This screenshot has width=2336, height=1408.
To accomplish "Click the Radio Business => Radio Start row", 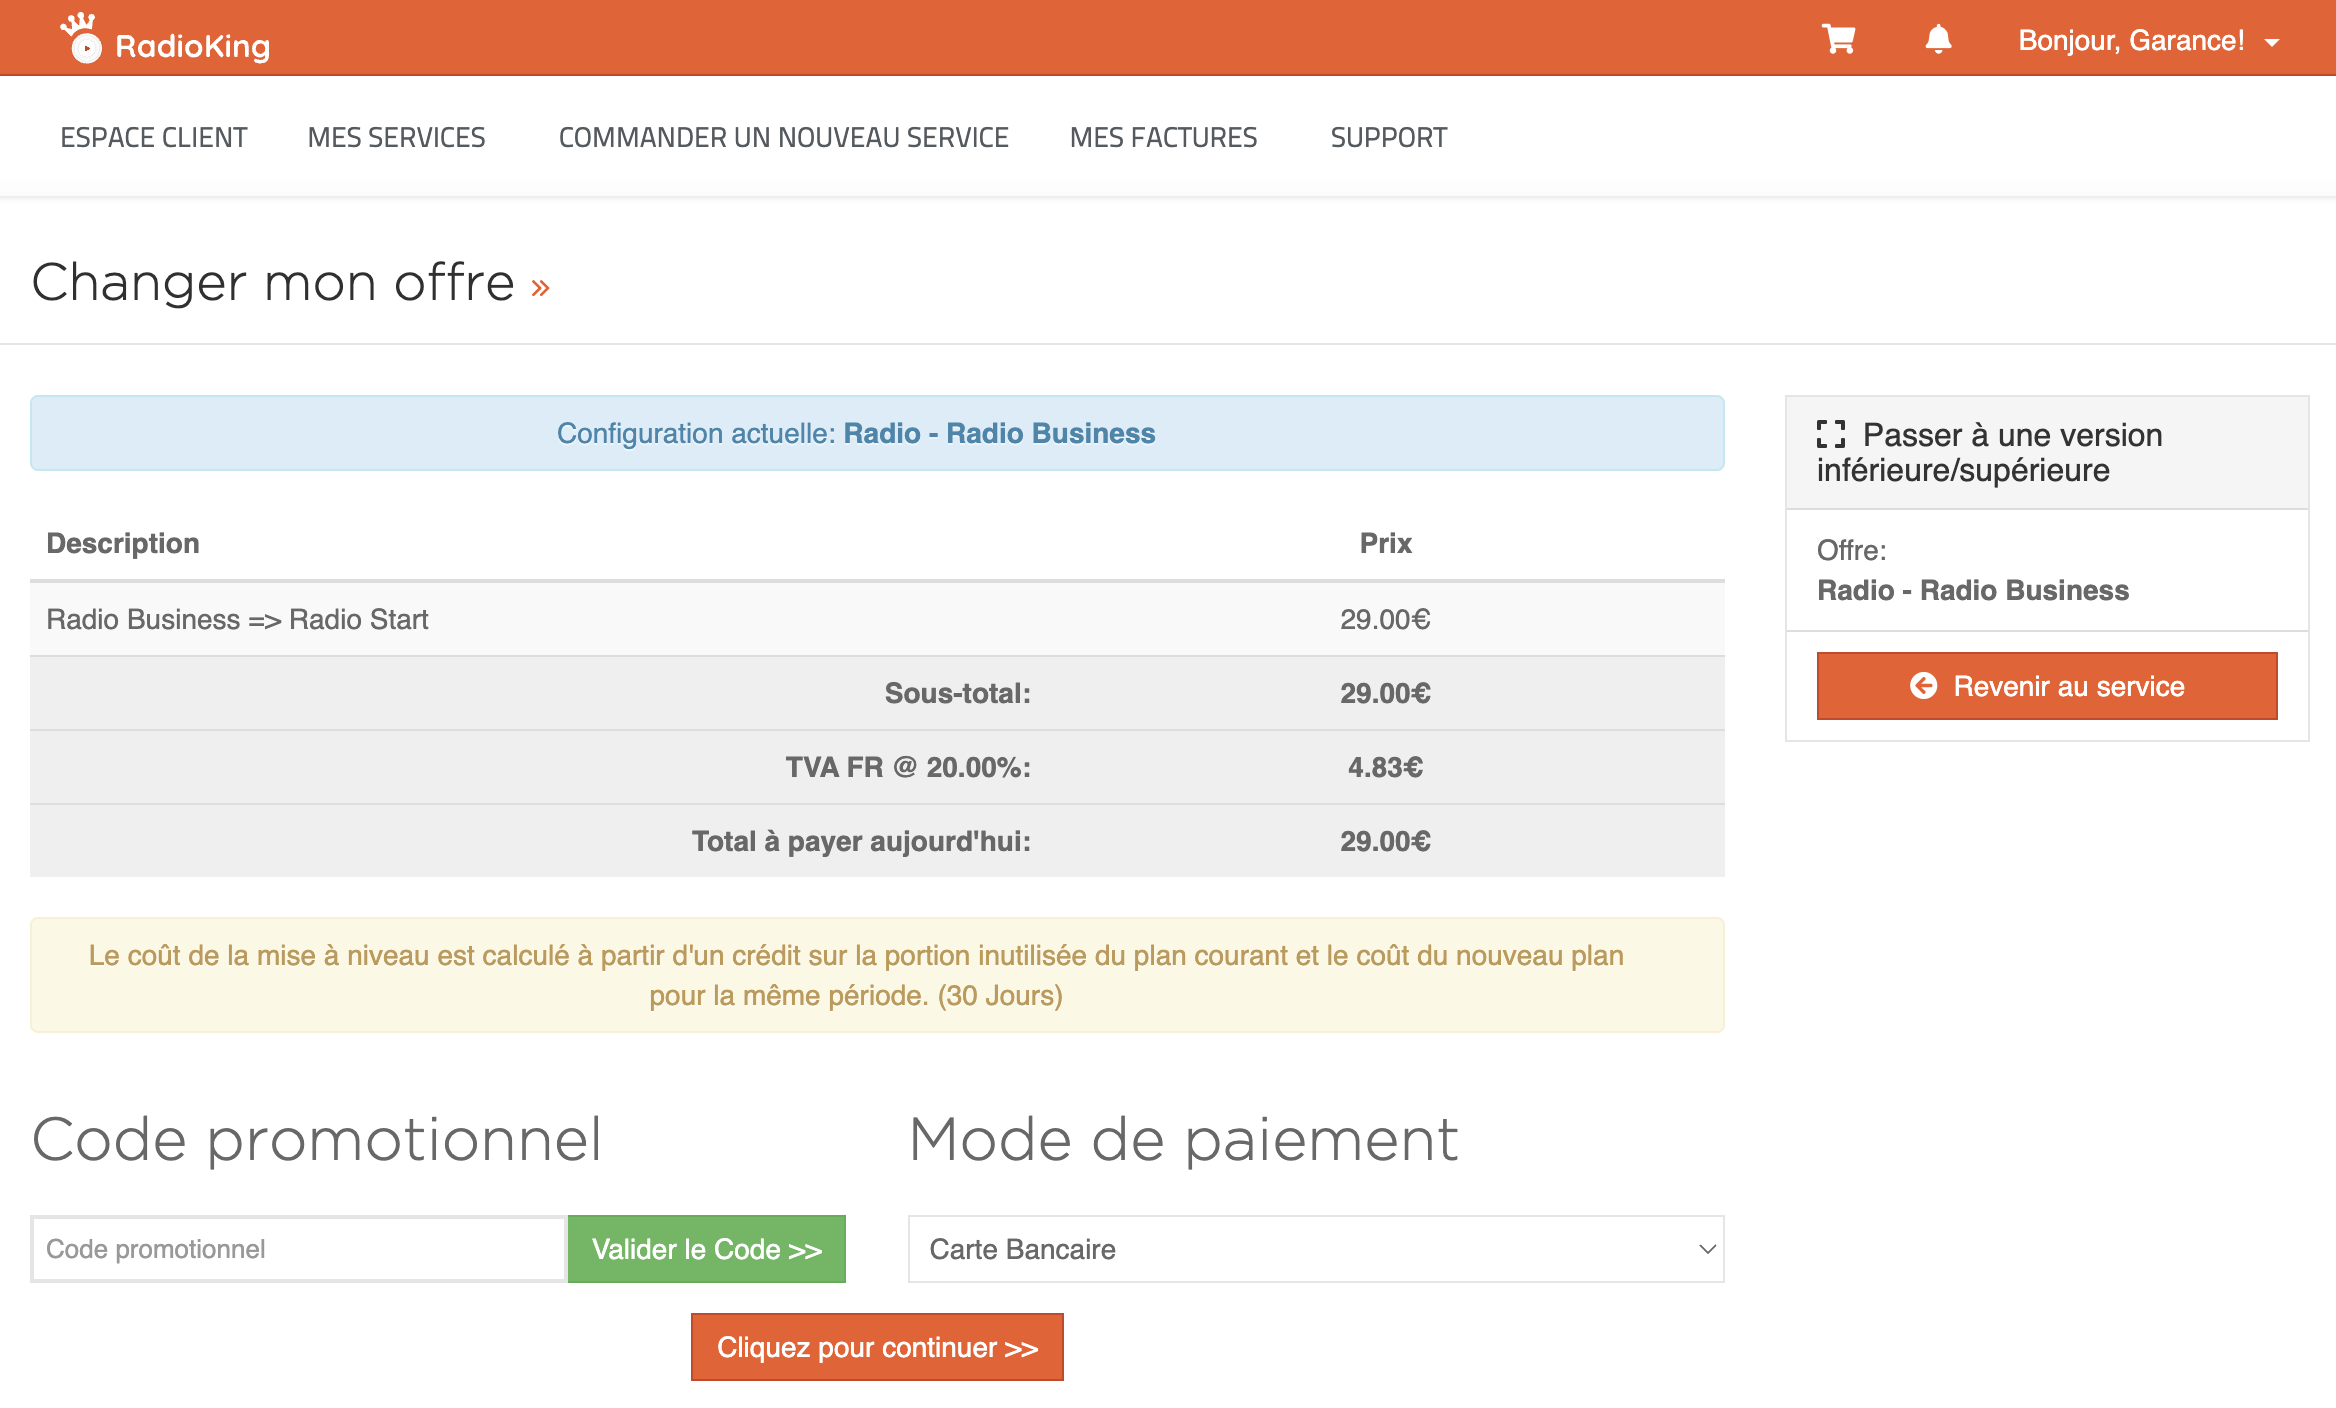I will tap(877, 619).
